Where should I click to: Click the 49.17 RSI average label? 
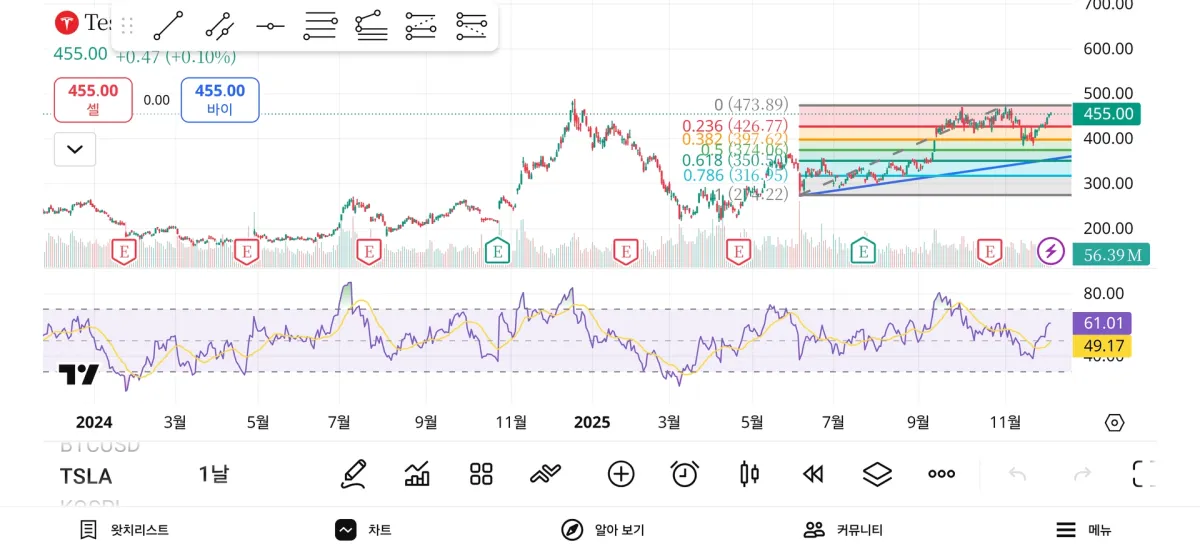click(1101, 346)
